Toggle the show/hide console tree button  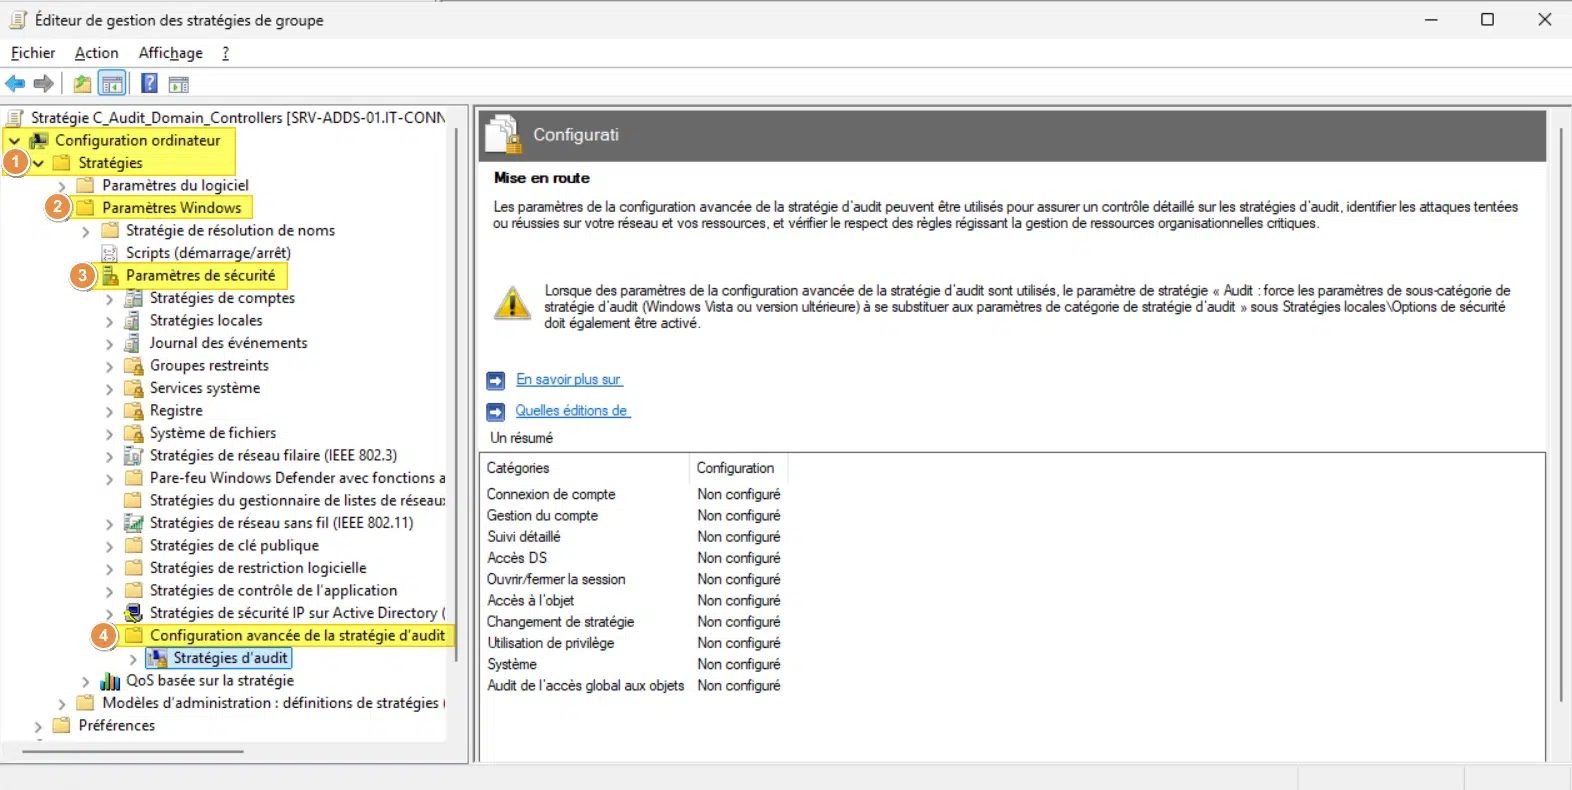(112, 84)
